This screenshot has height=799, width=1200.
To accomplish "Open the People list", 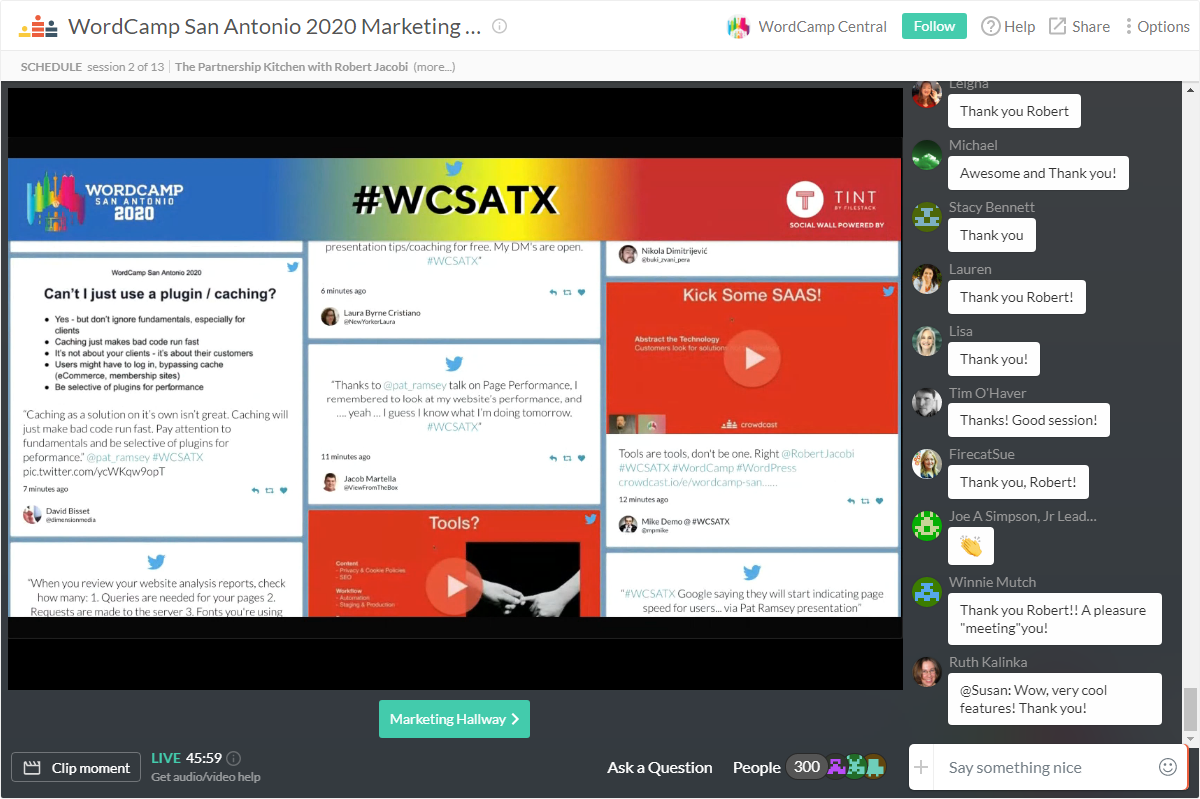I will click(x=756, y=768).
